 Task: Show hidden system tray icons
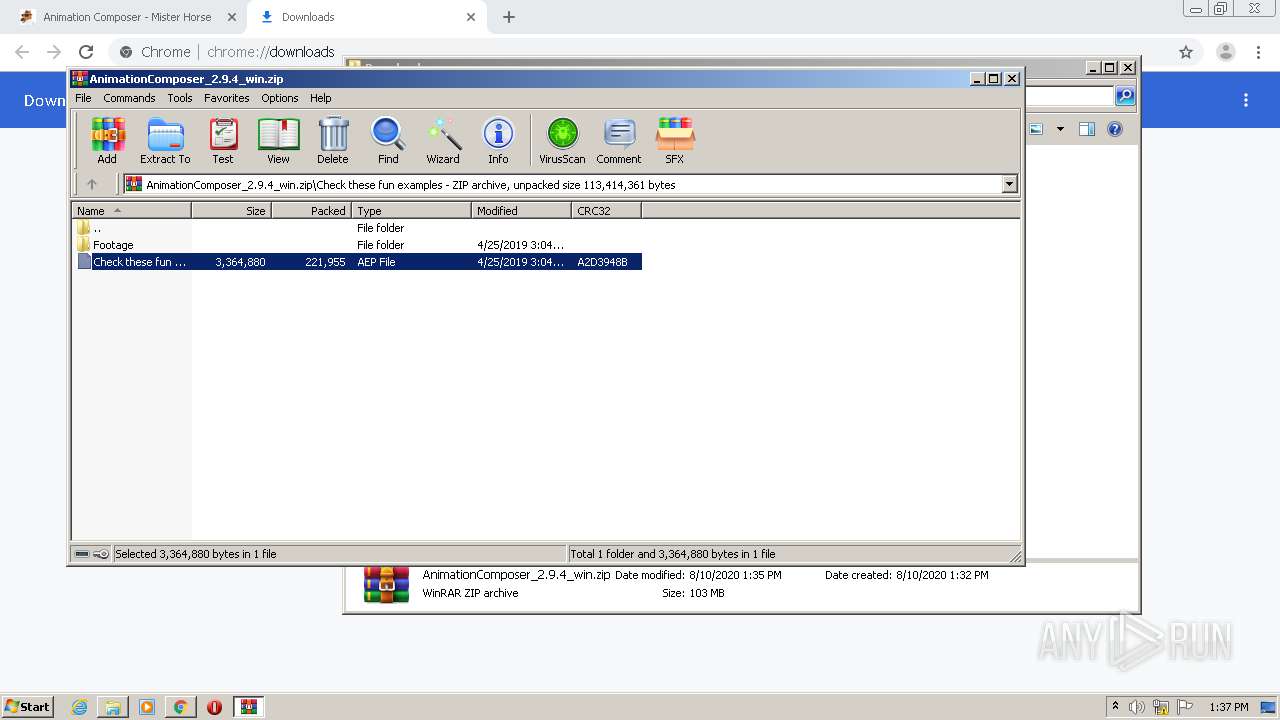click(1115, 706)
